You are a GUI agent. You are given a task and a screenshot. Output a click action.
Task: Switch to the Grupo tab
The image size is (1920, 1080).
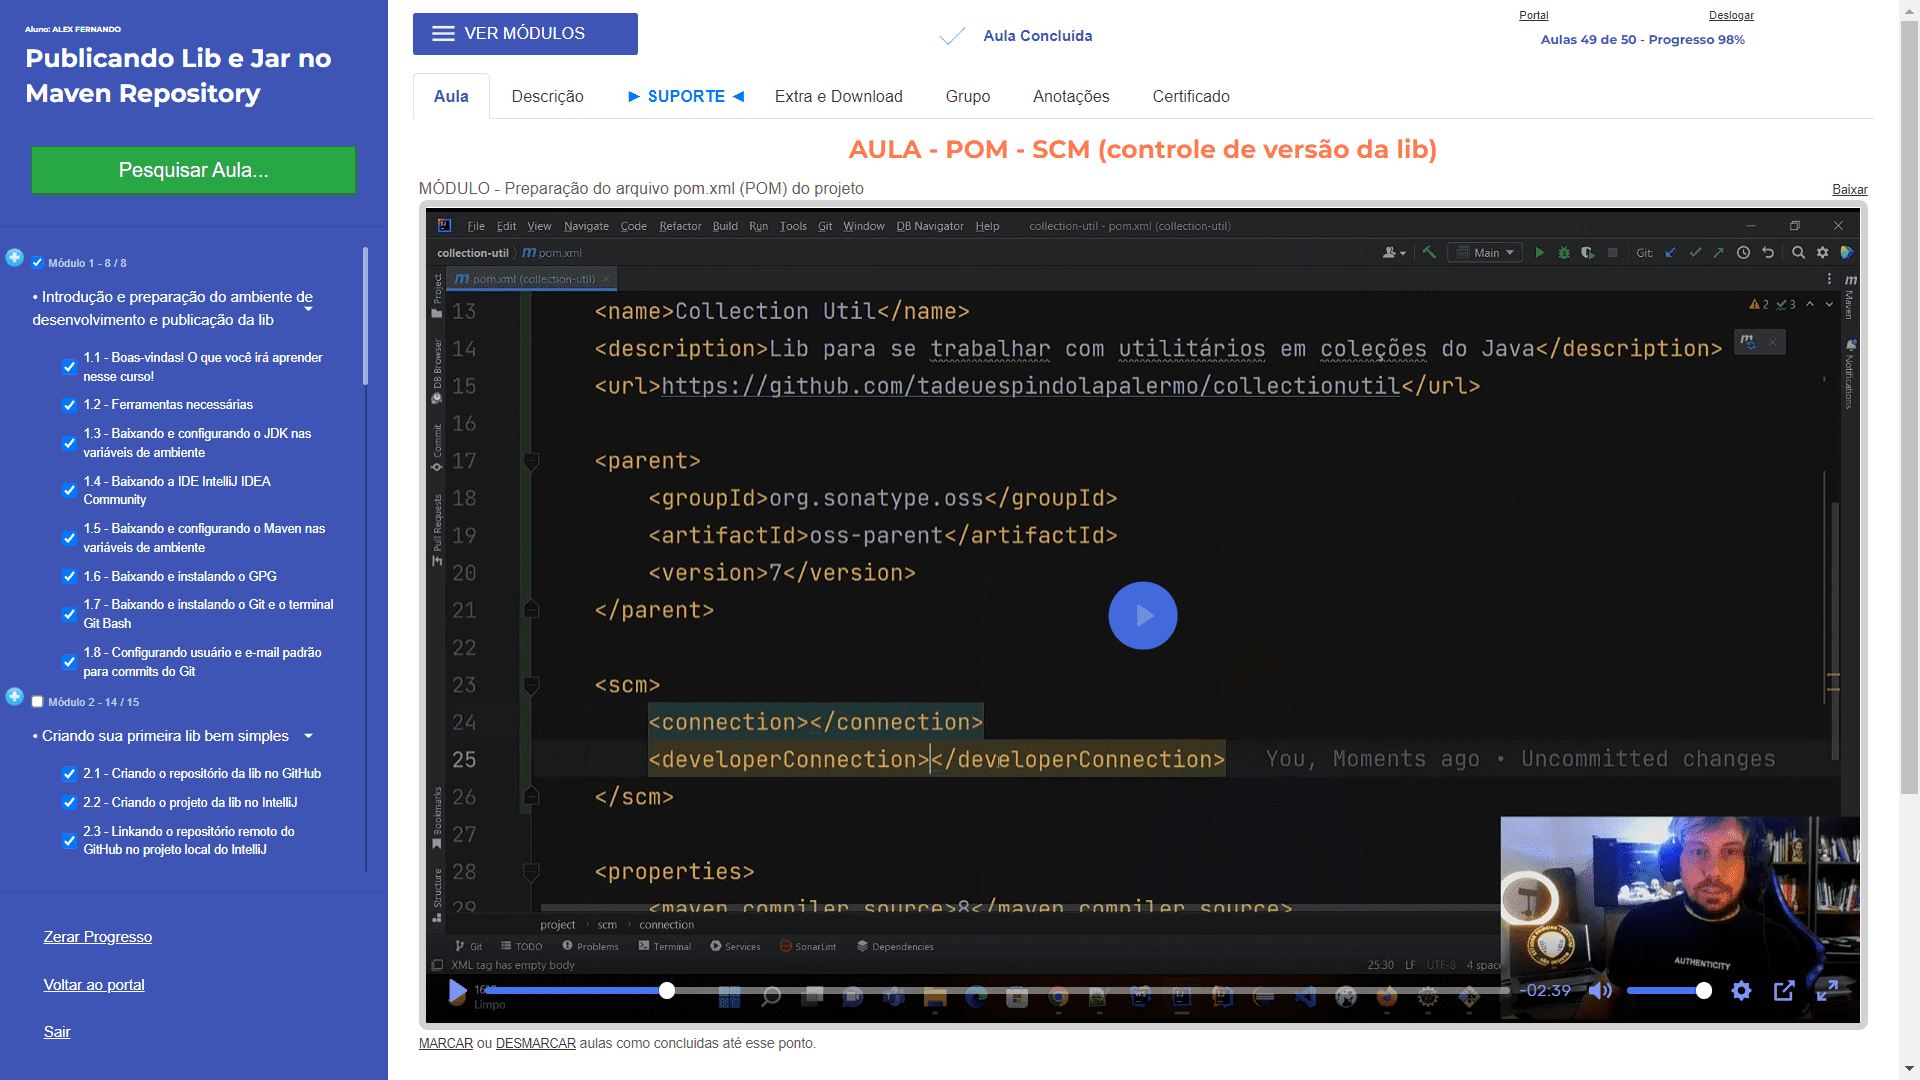967,96
